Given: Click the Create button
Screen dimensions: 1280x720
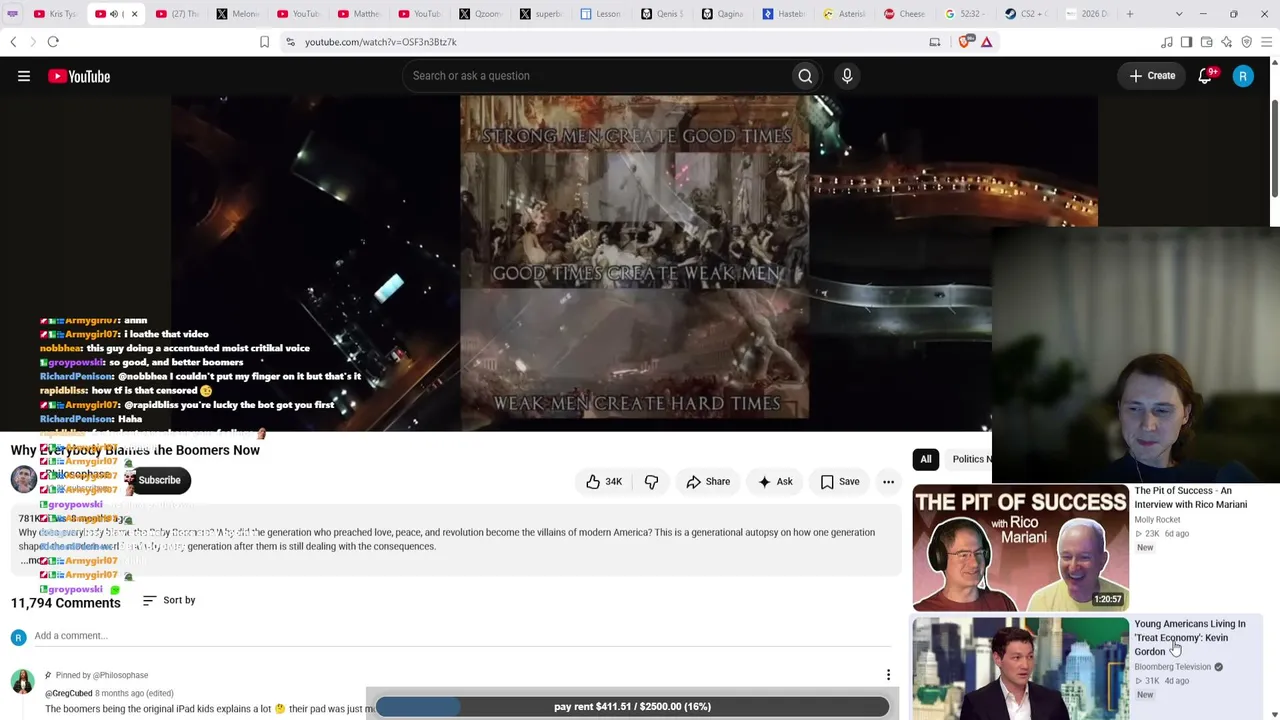Looking at the screenshot, I should point(1153,76).
